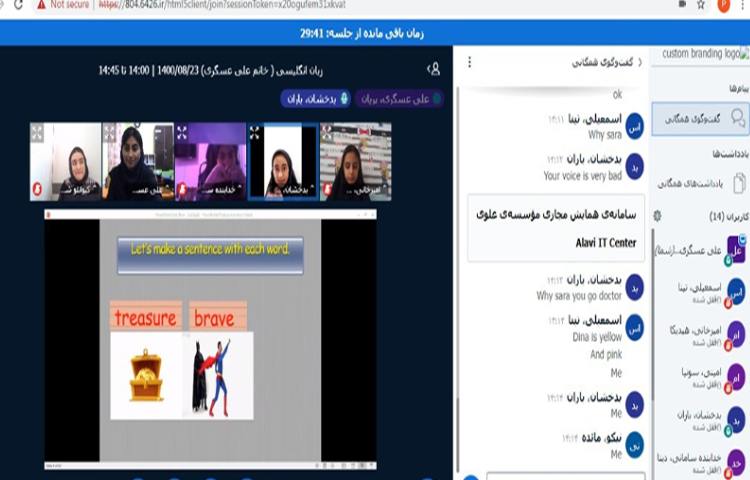Click talking indicator بدخشان، باران
The width and height of the screenshot is (750, 480).
click(316, 99)
